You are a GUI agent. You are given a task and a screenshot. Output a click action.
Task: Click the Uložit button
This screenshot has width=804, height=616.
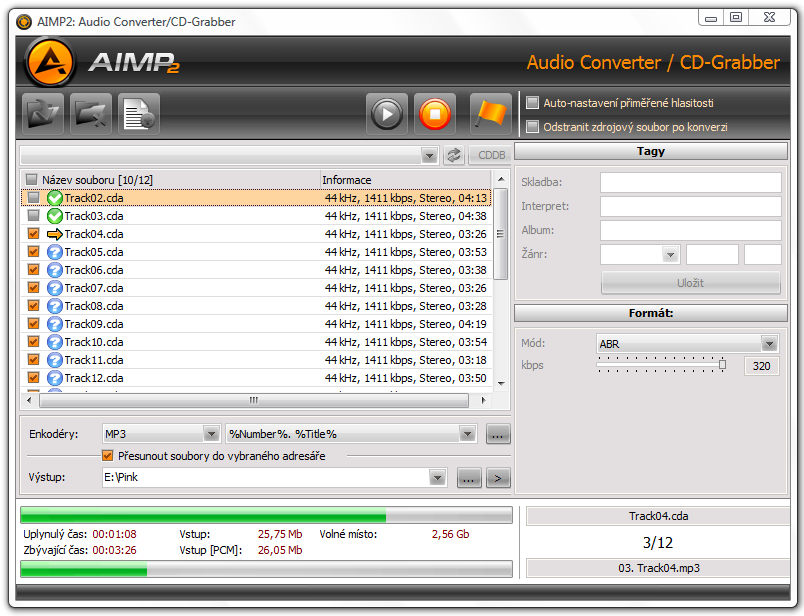pos(691,283)
